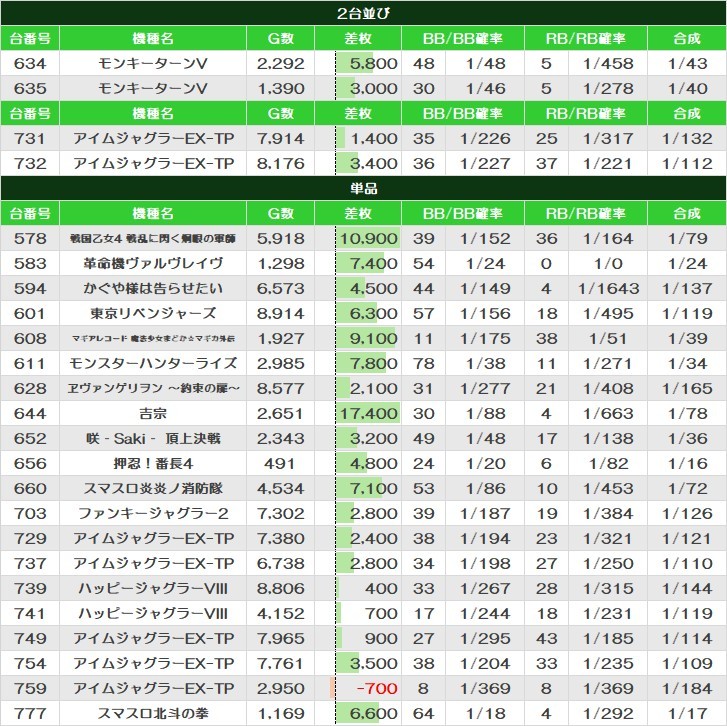The height and width of the screenshot is (726, 727).
Task: Select game count 491
Action: (280, 464)
